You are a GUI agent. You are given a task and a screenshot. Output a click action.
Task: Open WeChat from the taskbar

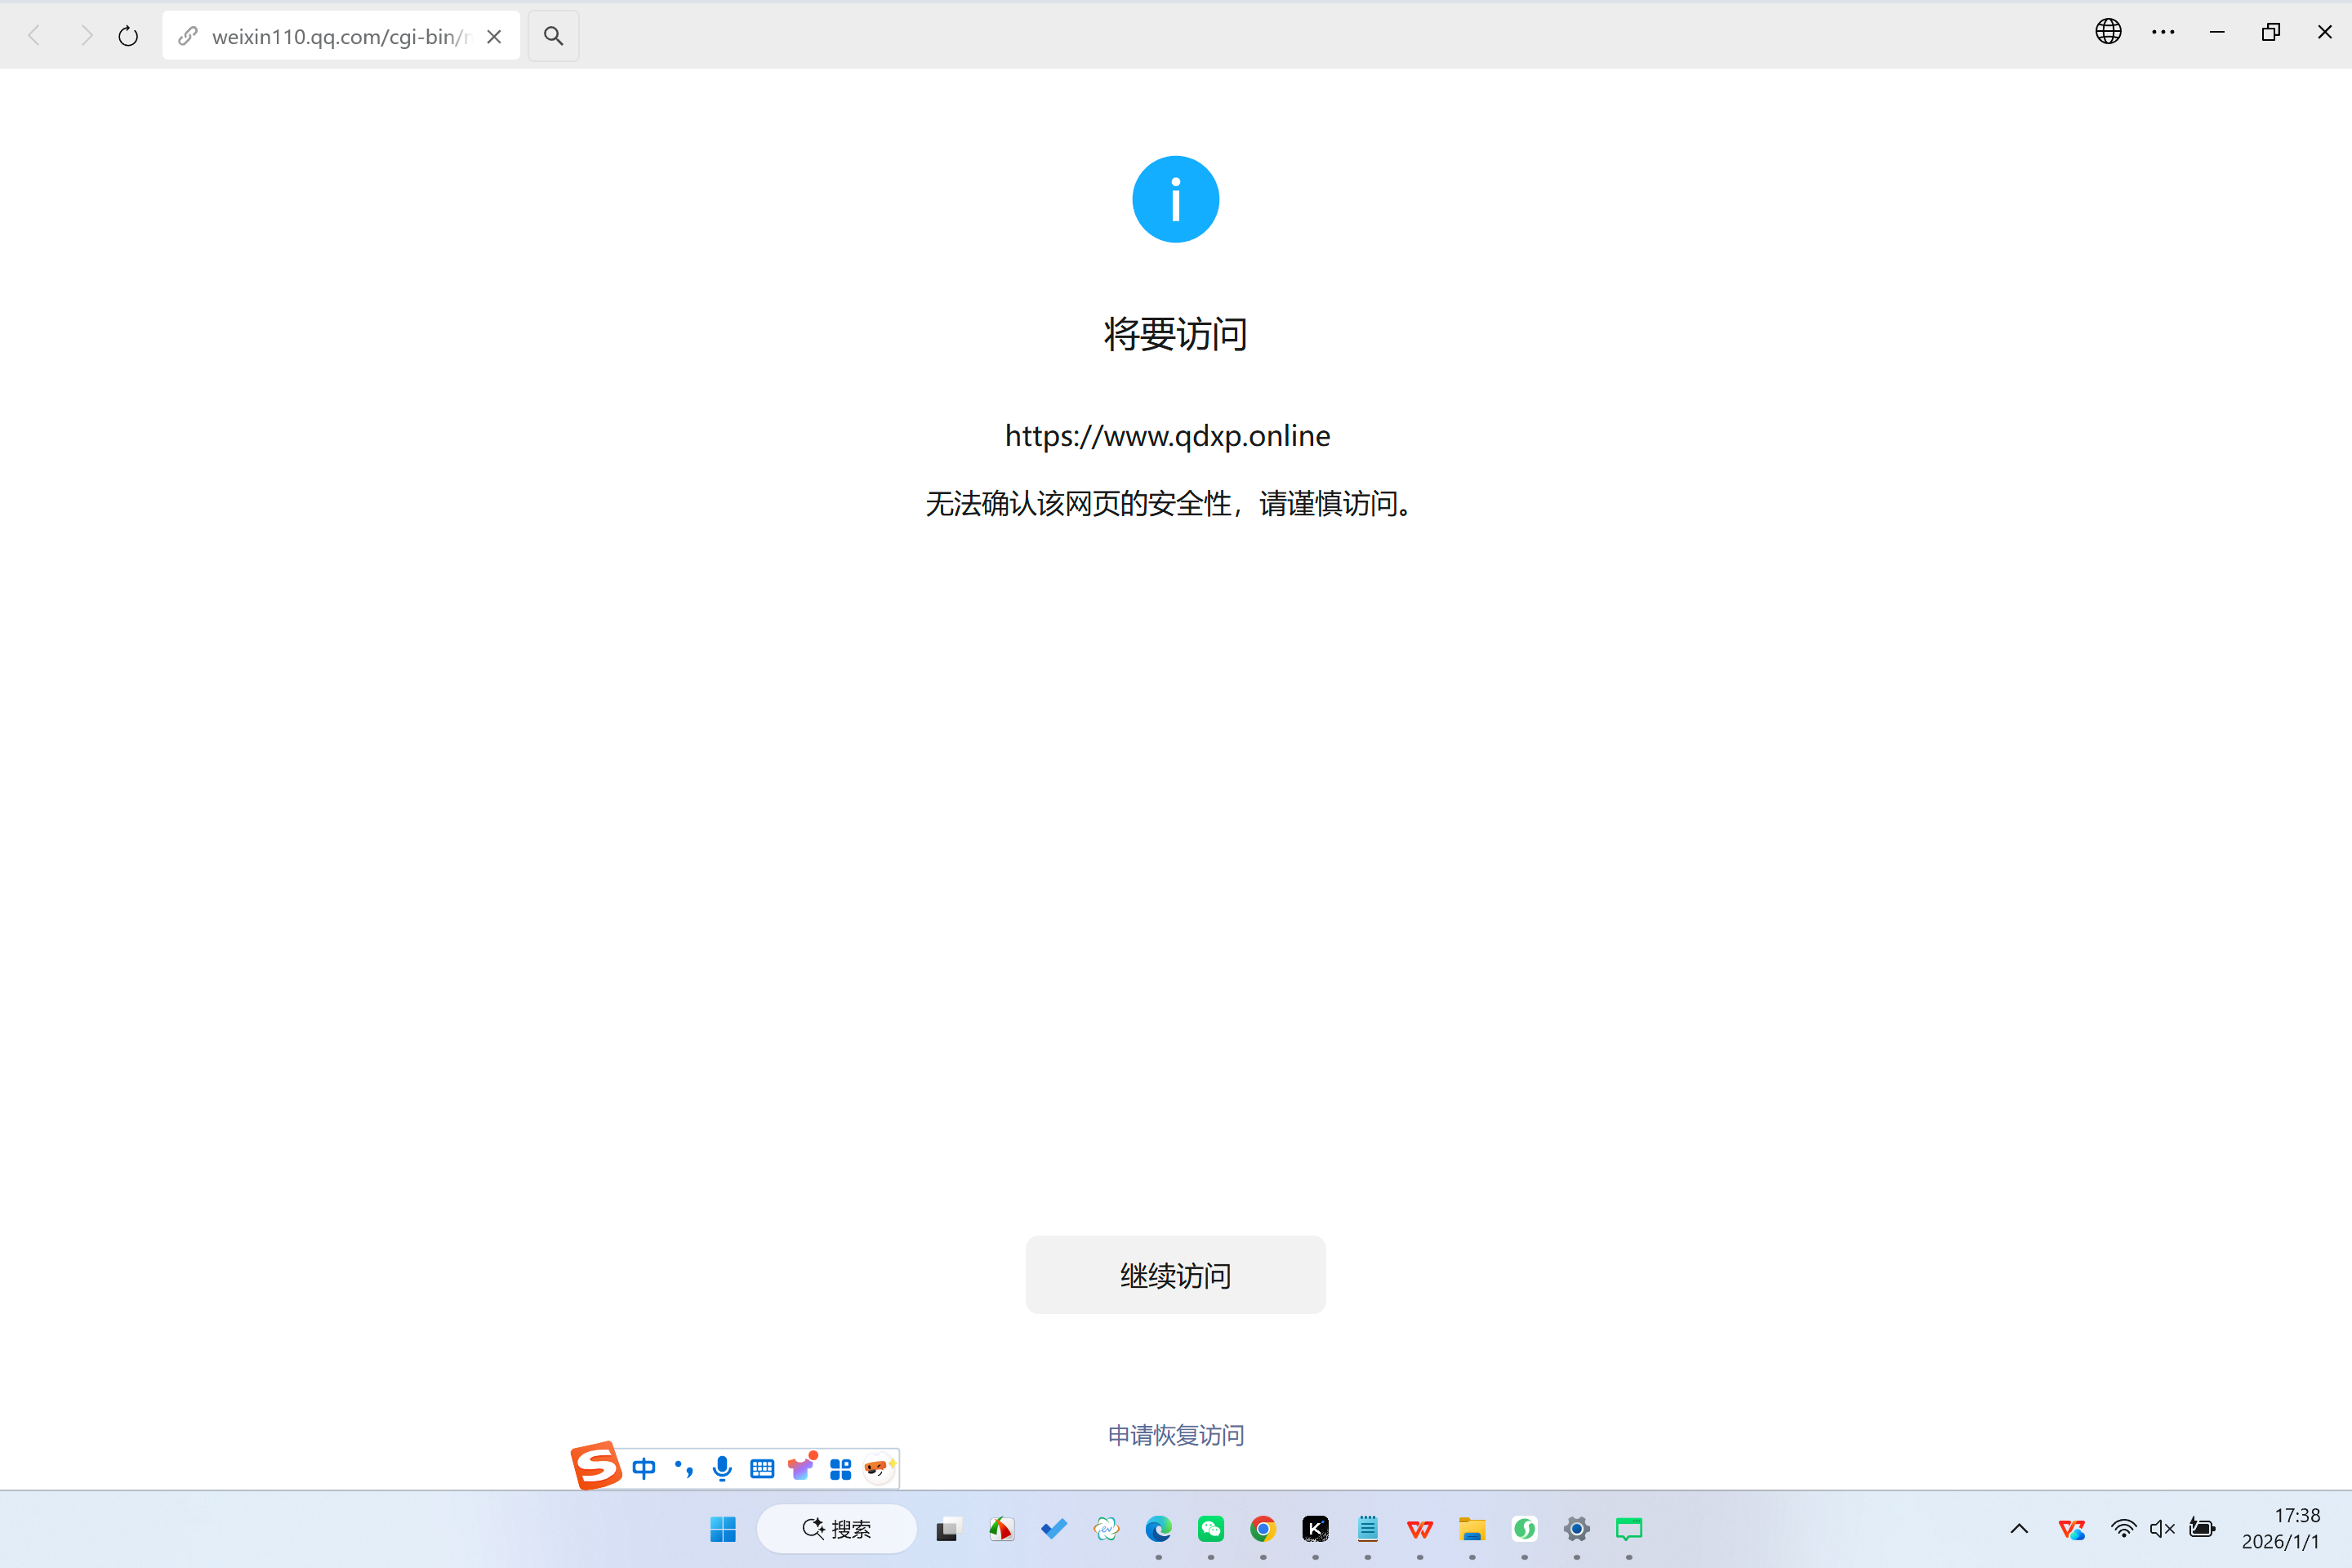1210,1528
